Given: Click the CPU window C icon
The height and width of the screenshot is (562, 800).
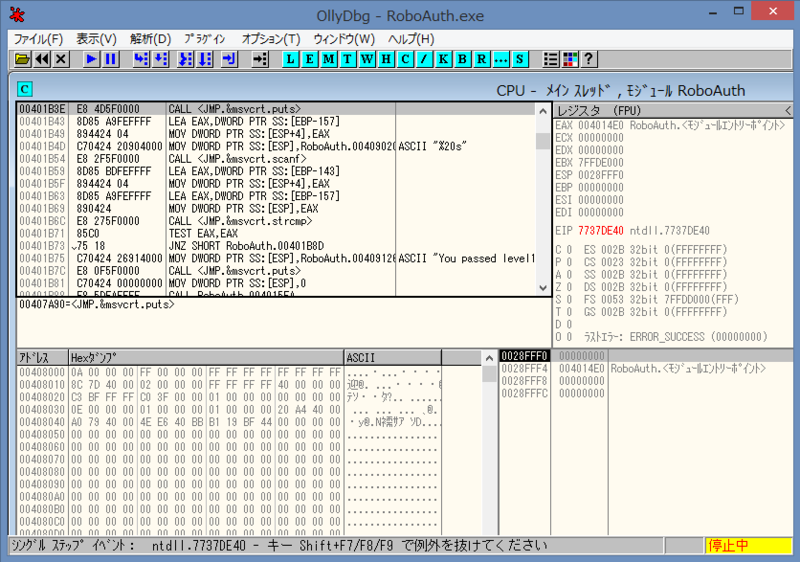Looking at the screenshot, I should pyautogui.click(x=25, y=89).
